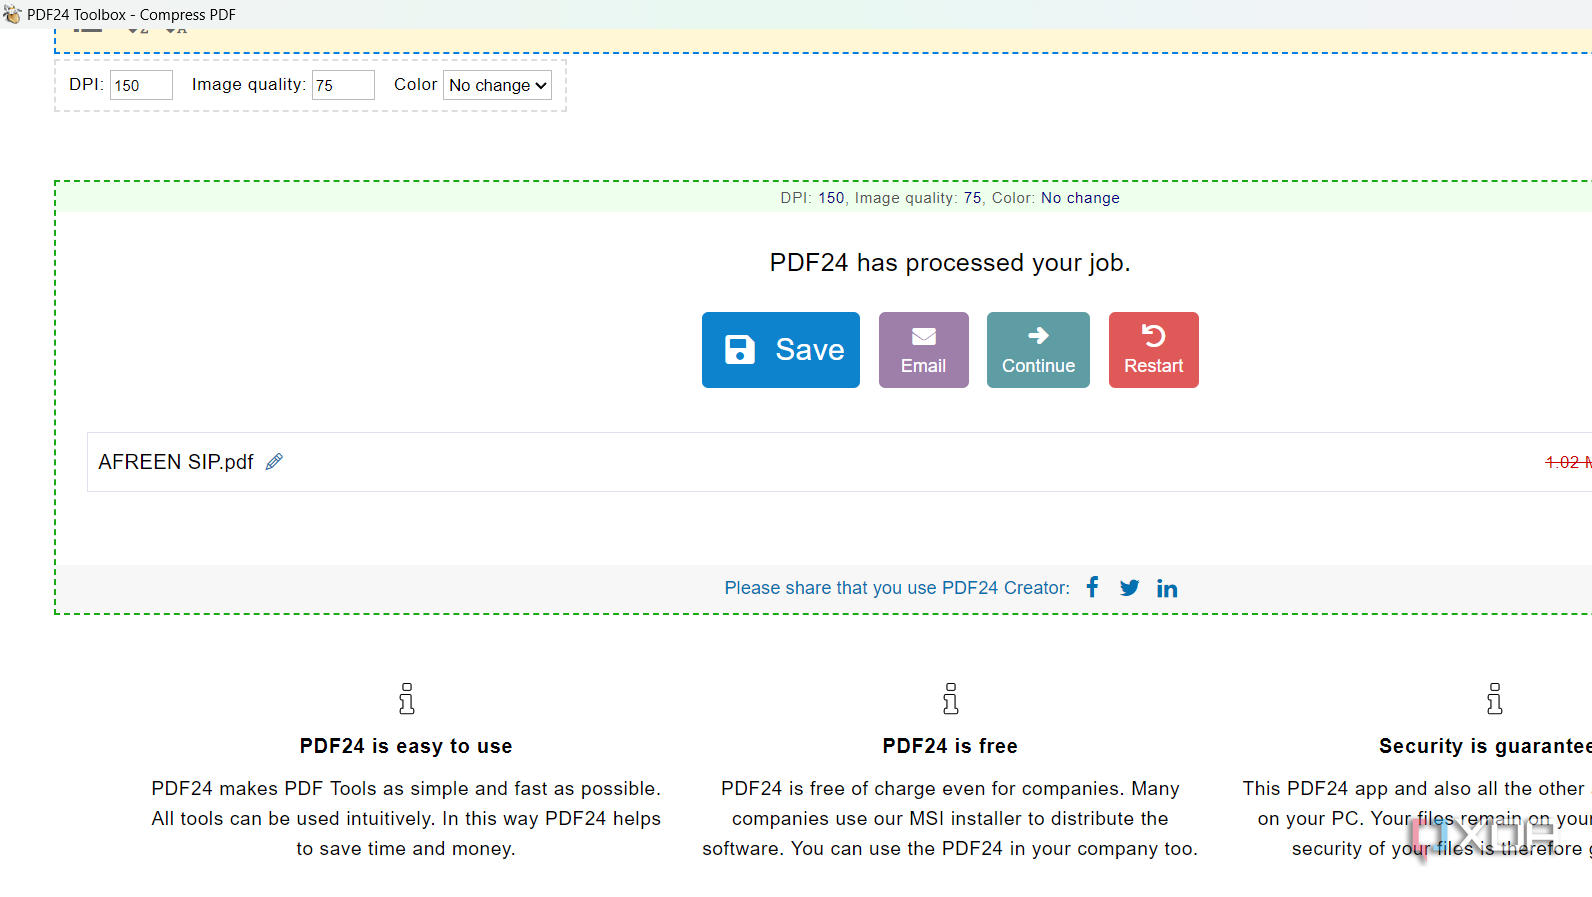Continue to another tool with this file
Screen dimensions: 1592x897
pos(1038,350)
